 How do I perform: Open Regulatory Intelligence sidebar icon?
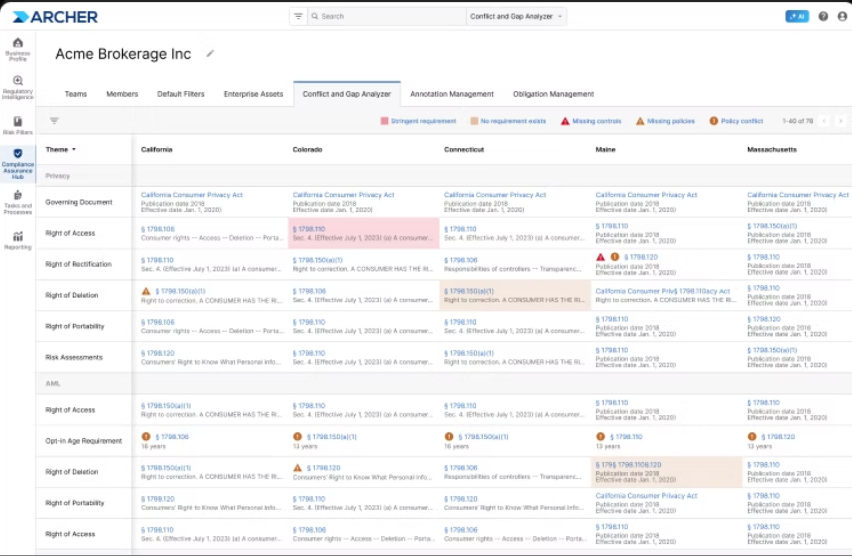(x=17, y=86)
